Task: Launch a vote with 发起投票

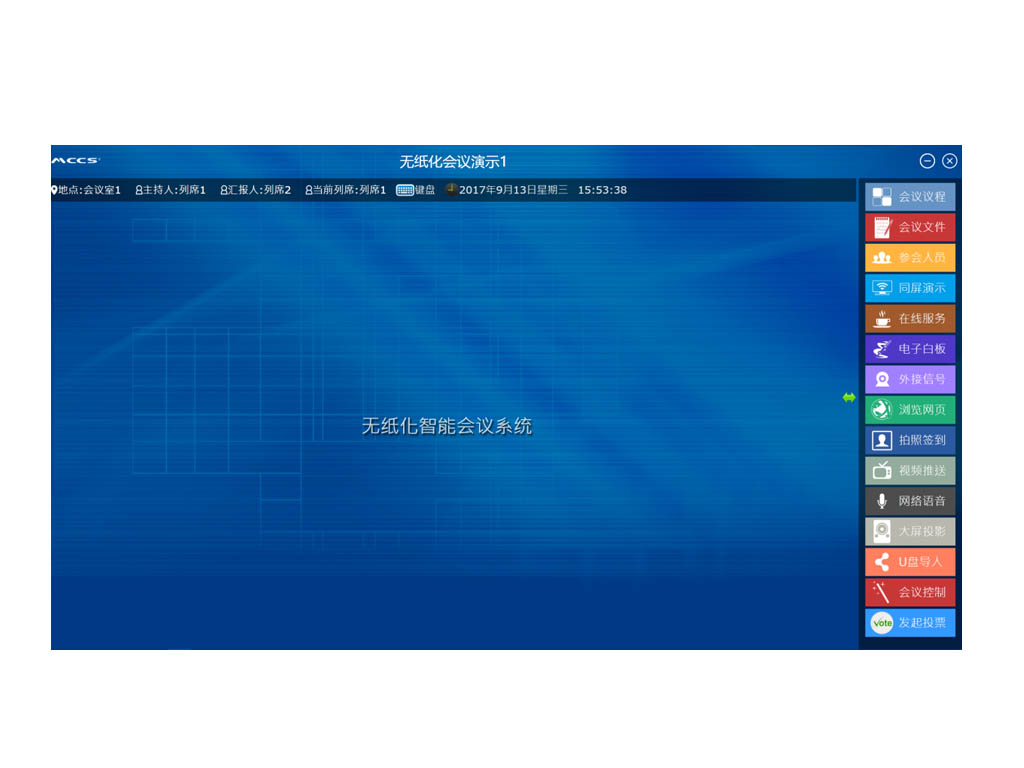Action: coord(910,623)
